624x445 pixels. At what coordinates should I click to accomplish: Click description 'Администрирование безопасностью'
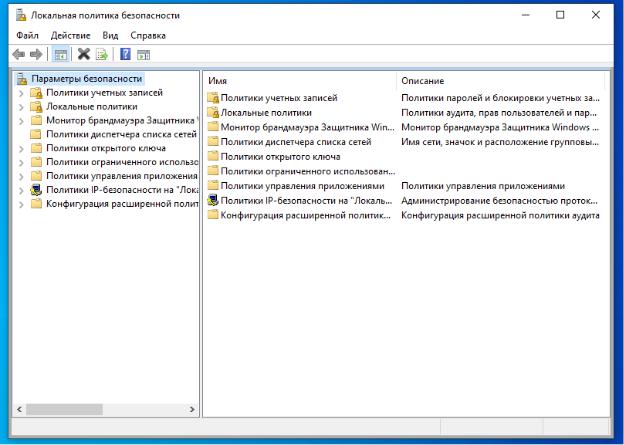[x=499, y=201]
